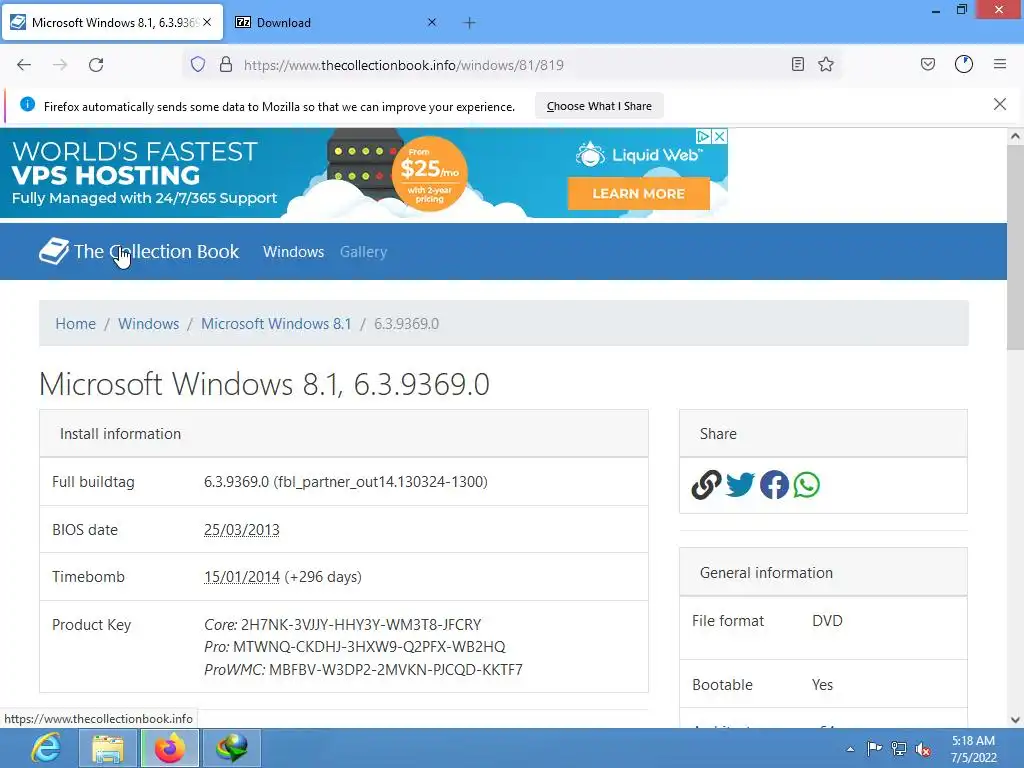This screenshot has height=768, width=1024.
Task: Close the Microsoft Windows 8.1 tab
Action: point(207,22)
